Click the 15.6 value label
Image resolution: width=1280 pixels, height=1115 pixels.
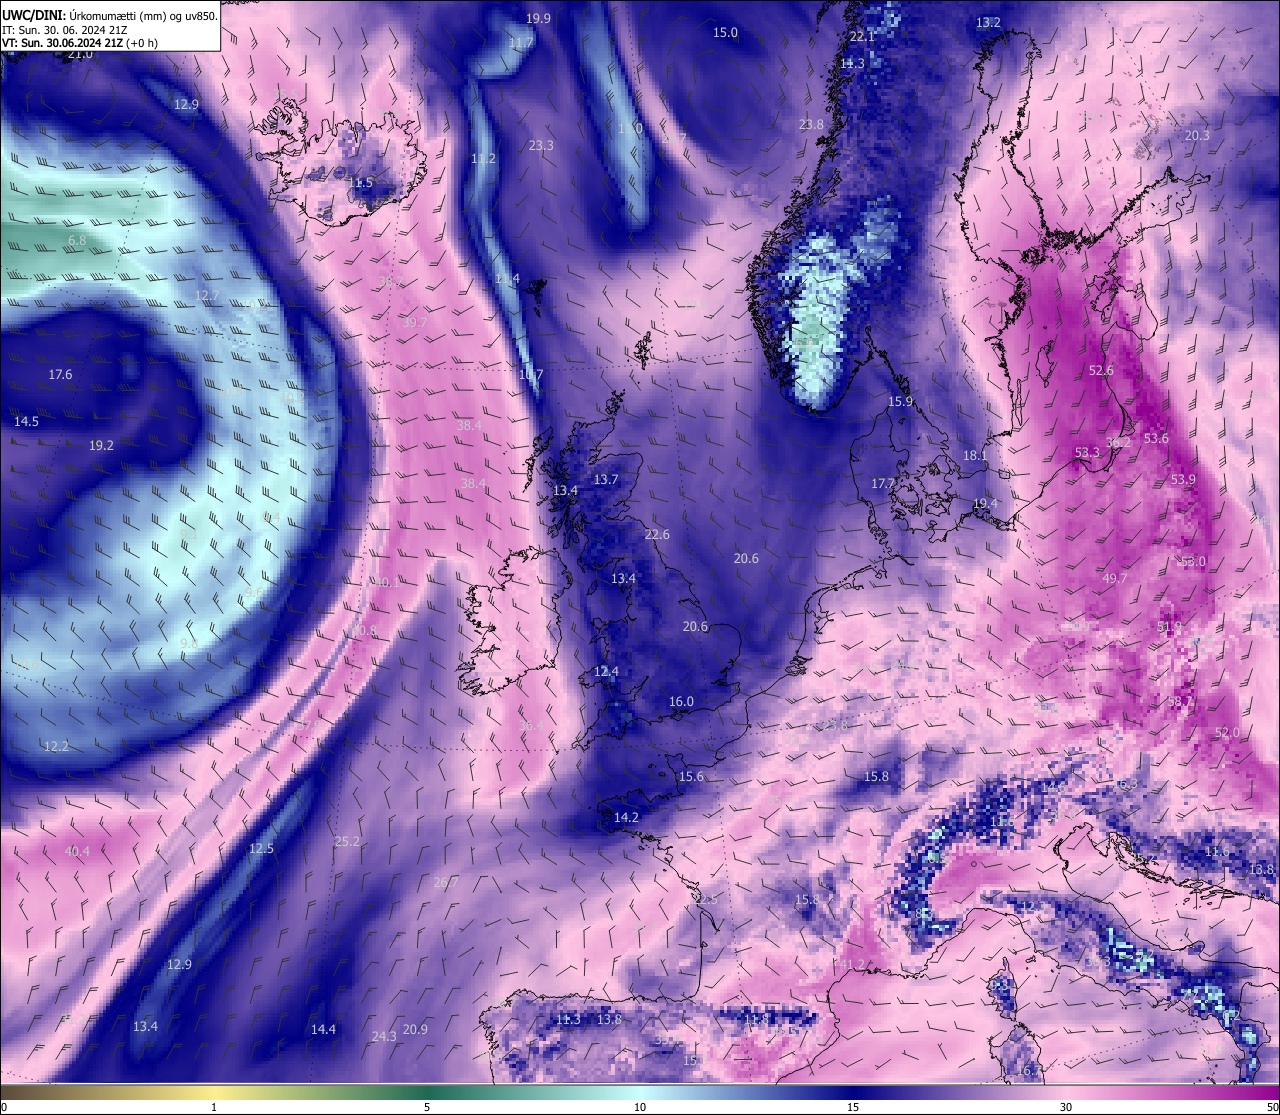tap(691, 777)
